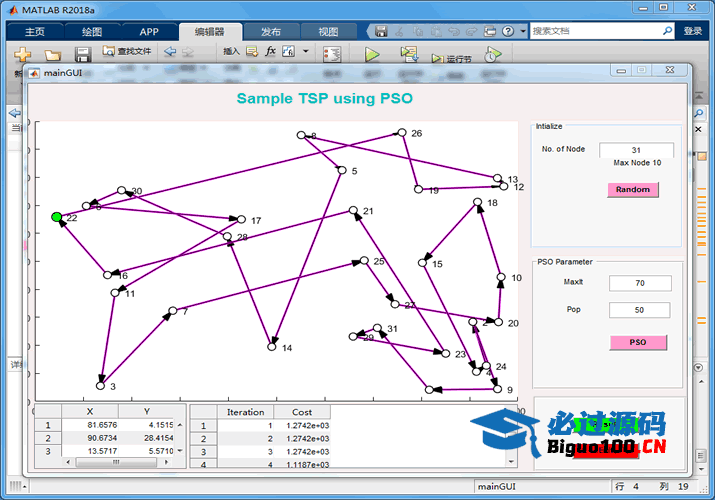
Task: Open the APP tab
Action: pyautogui.click(x=149, y=32)
